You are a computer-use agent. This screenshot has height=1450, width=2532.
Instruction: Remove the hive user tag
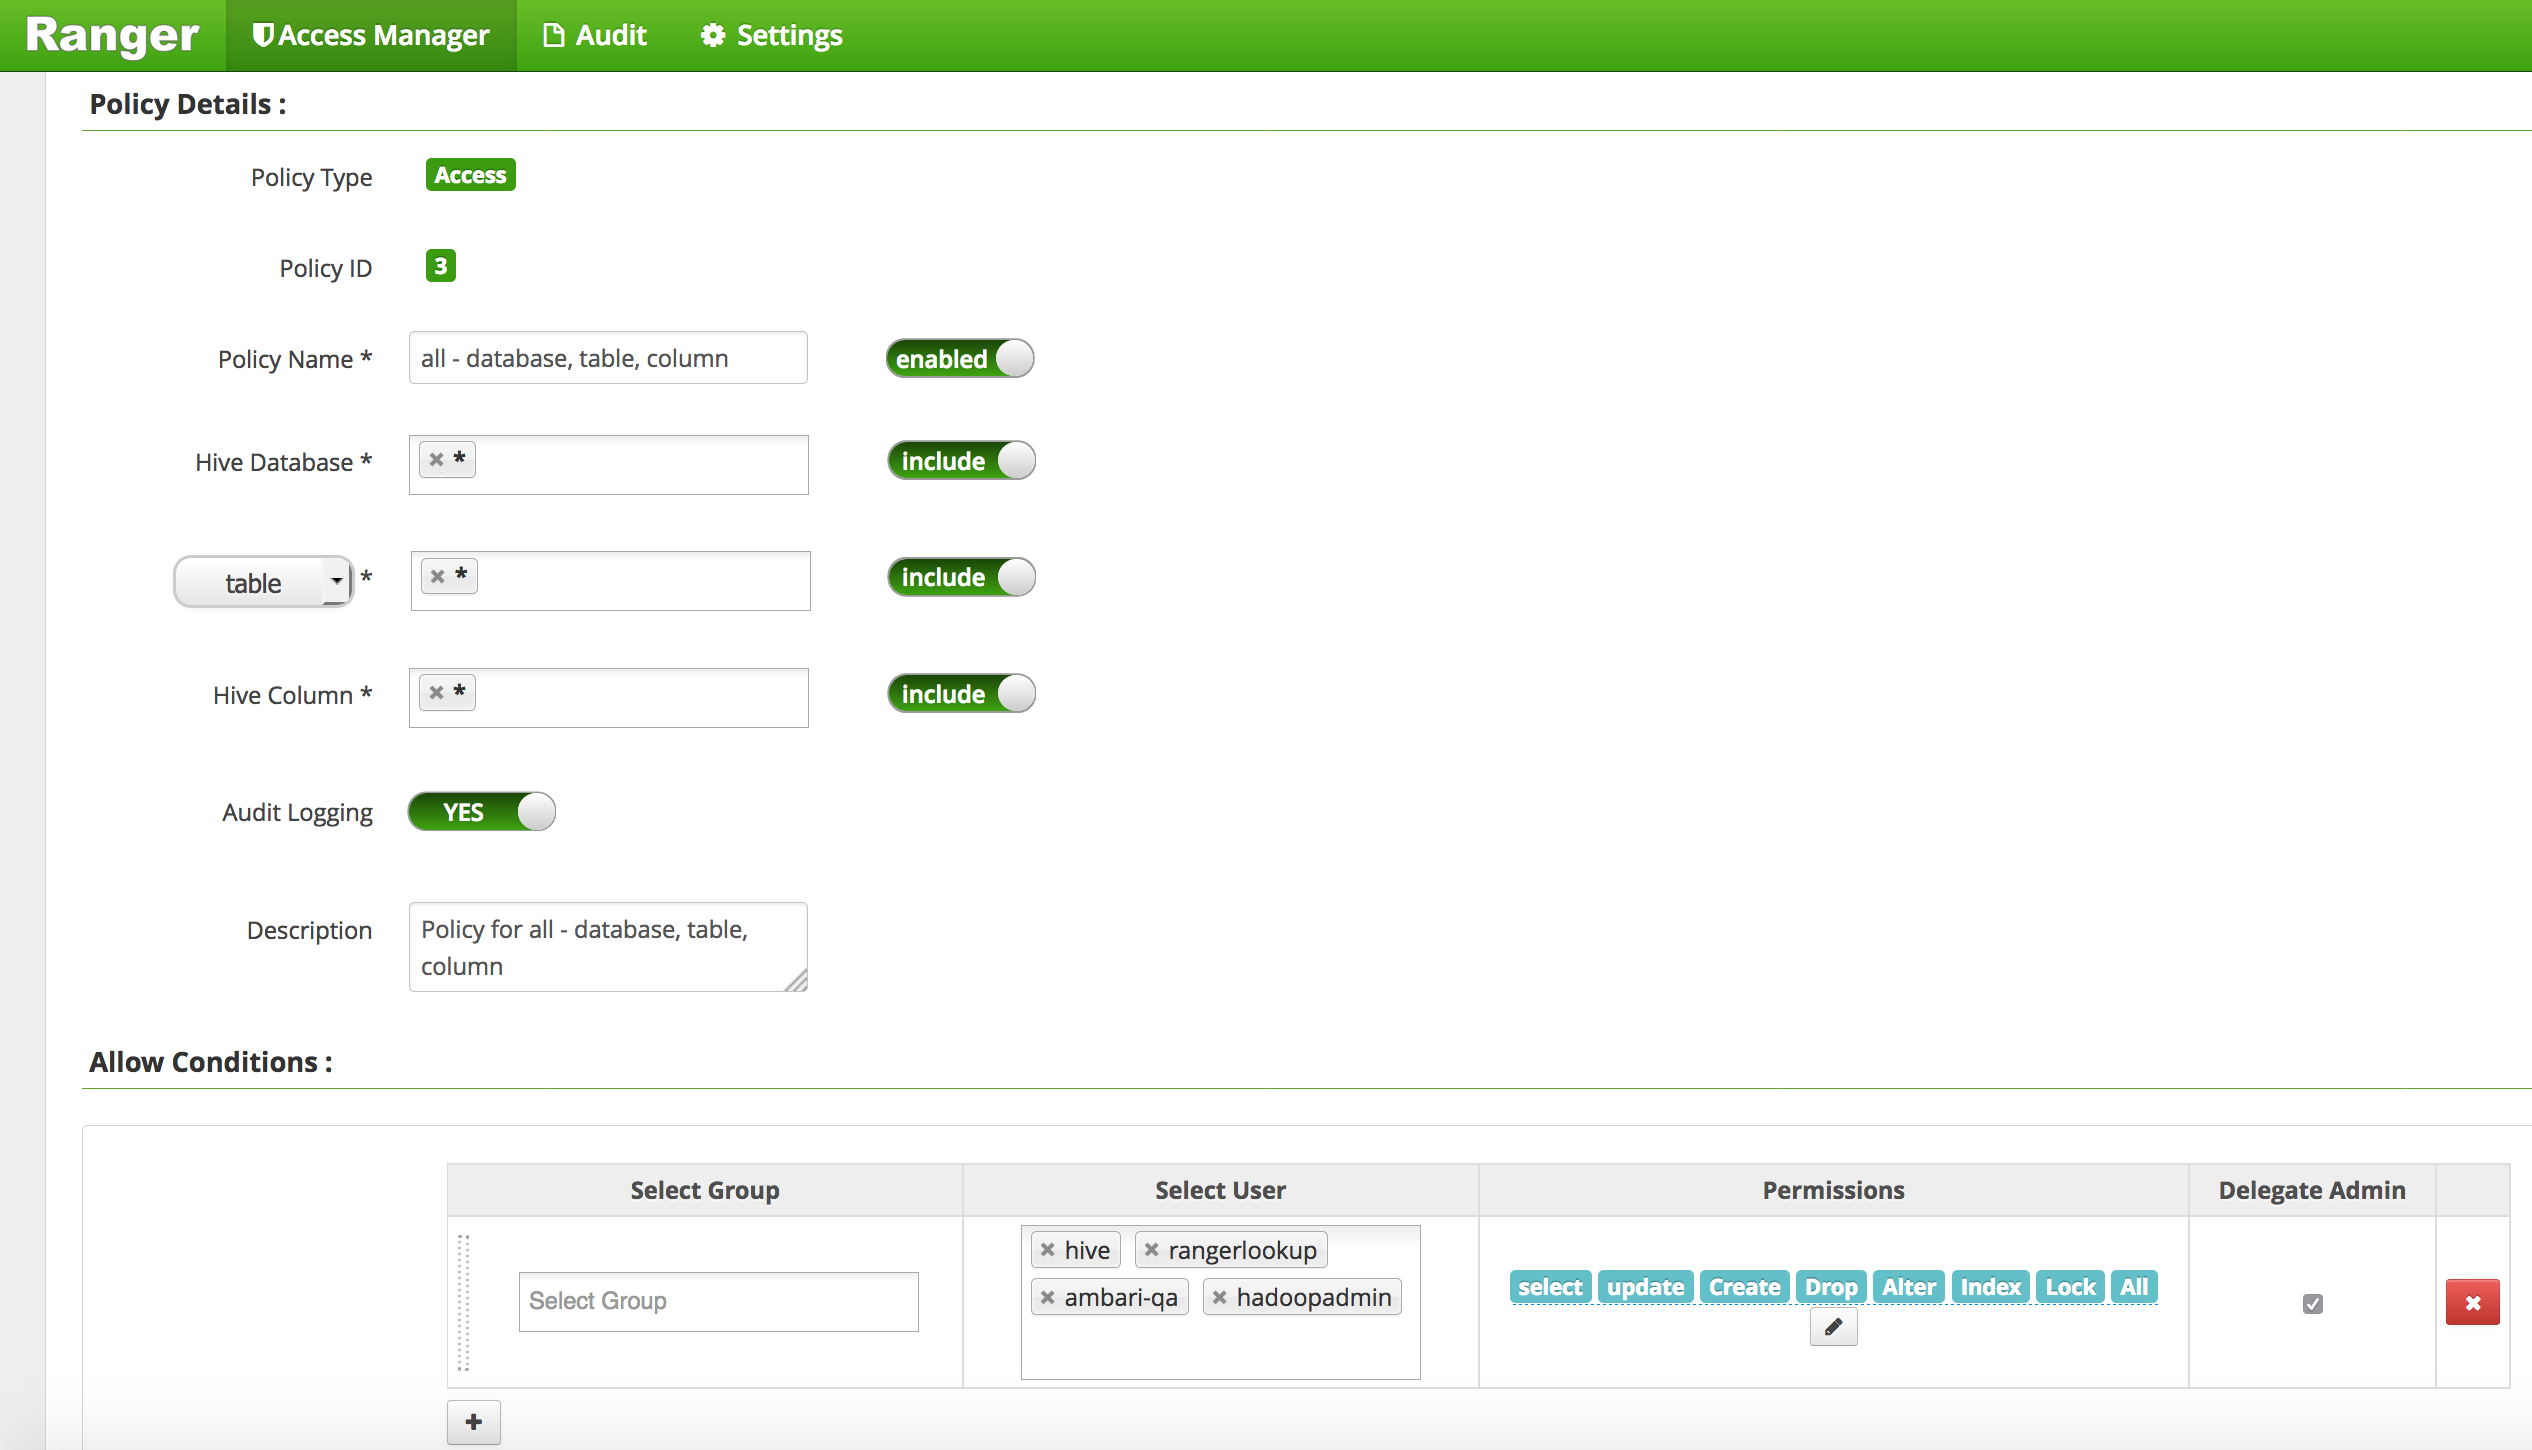coord(1047,1250)
